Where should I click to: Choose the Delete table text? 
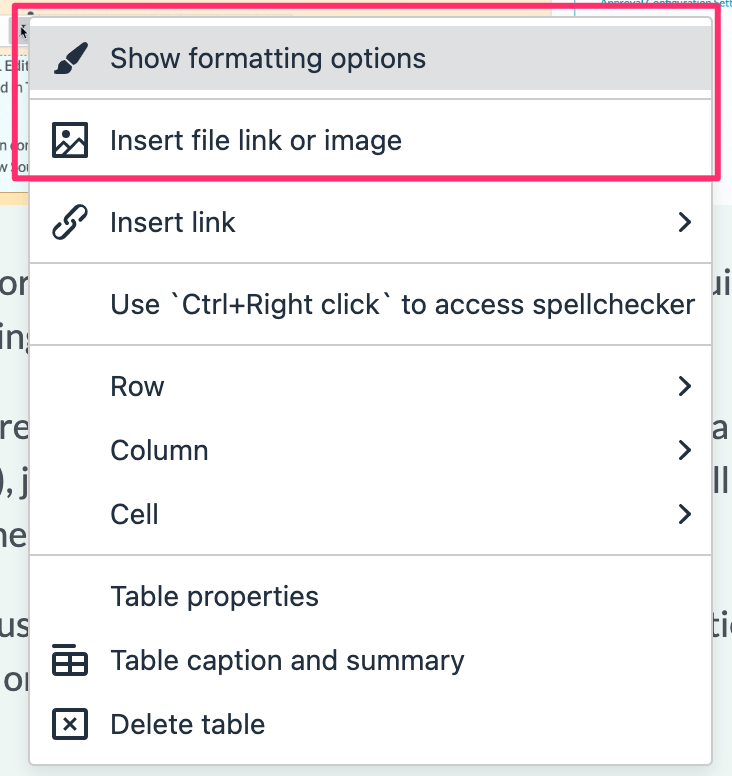[187, 724]
